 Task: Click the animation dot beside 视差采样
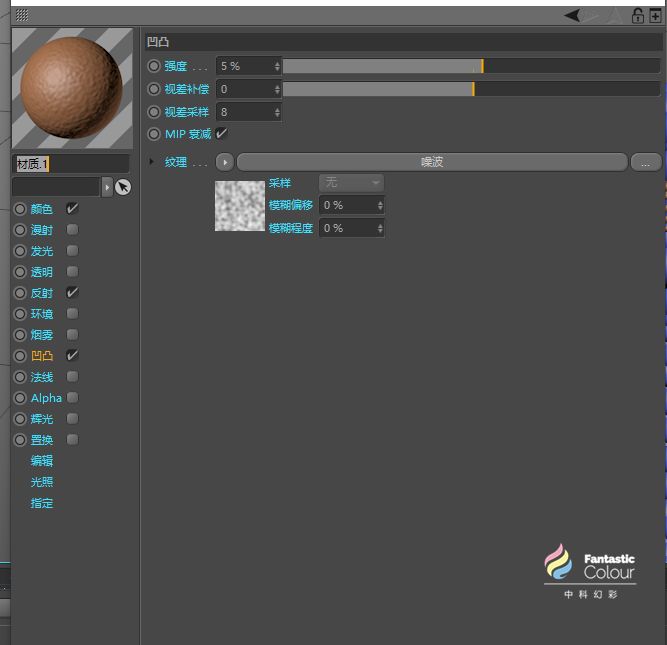click(x=154, y=112)
